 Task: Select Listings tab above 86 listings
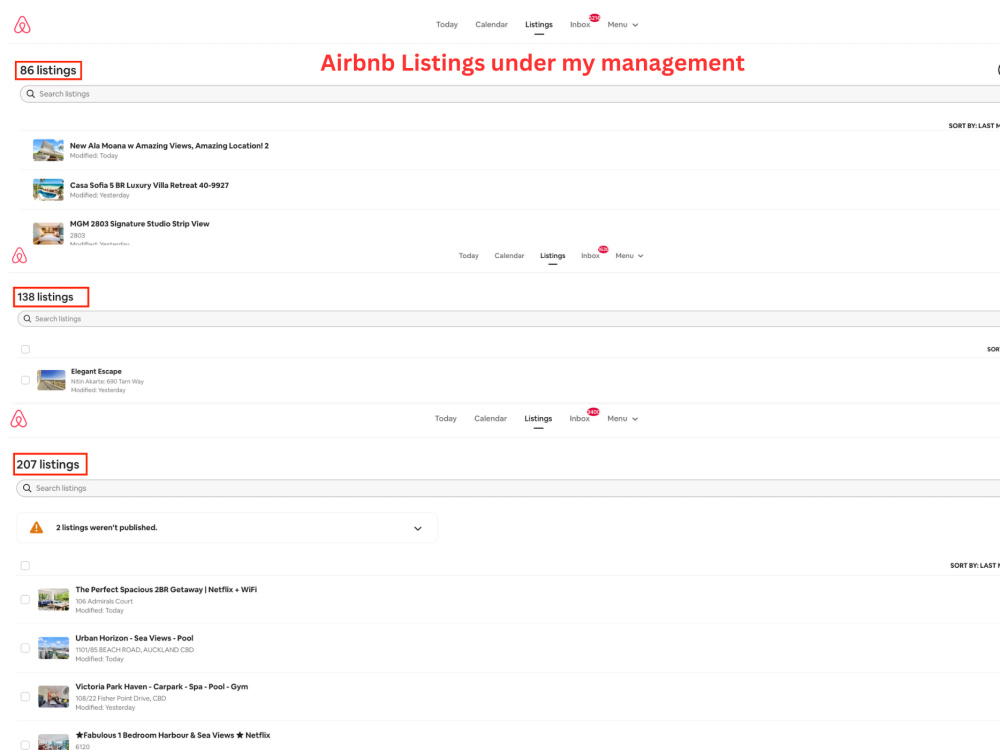click(x=539, y=25)
